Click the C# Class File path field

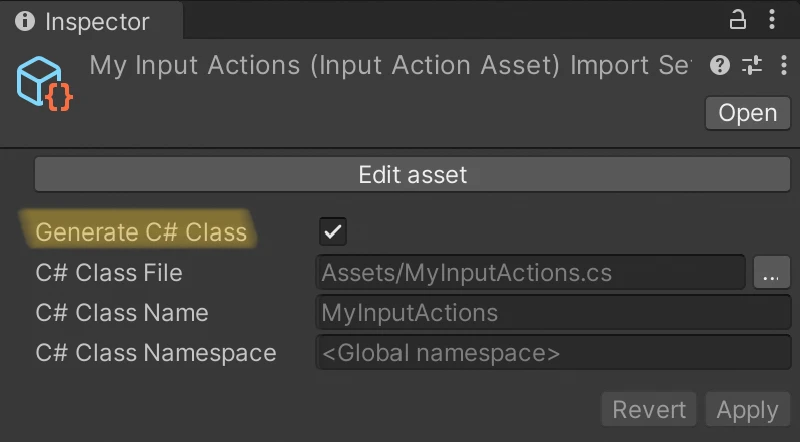[x=530, y=272]
